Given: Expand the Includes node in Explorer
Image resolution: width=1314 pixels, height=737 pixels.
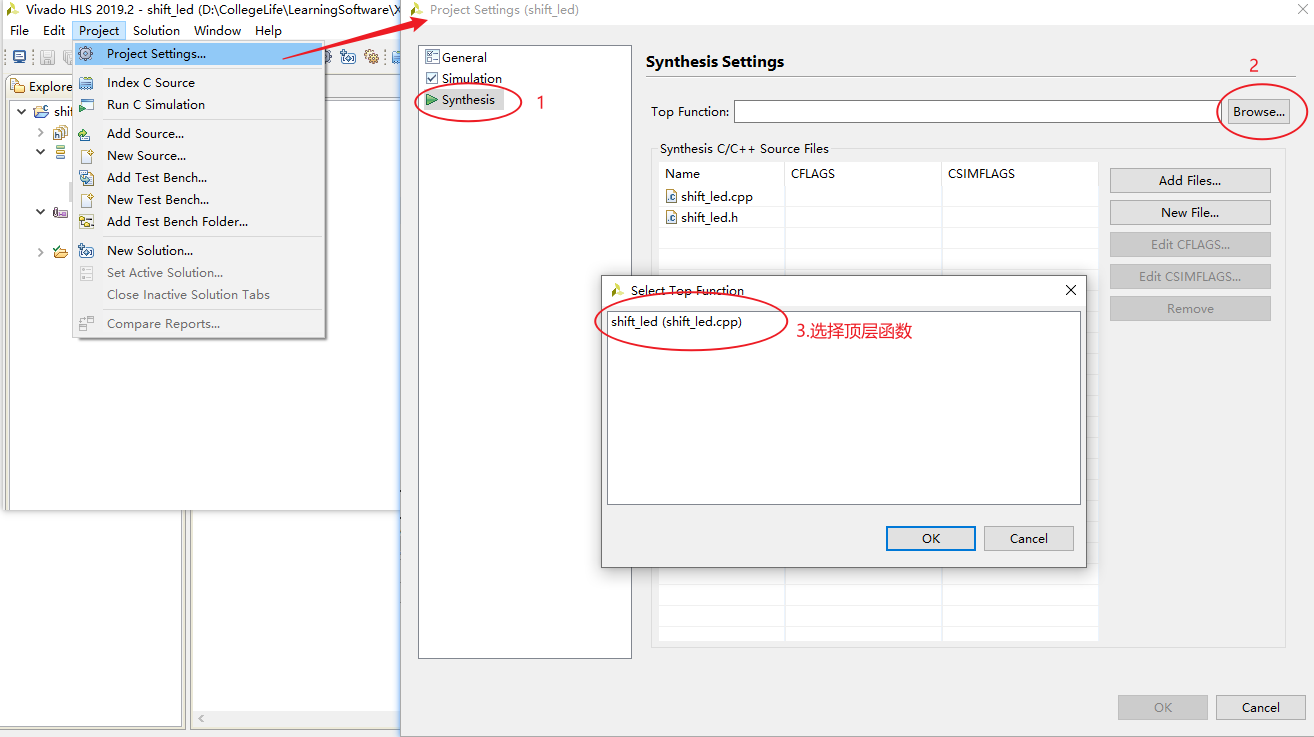Looking at the screenshot, I should (40, 133).
